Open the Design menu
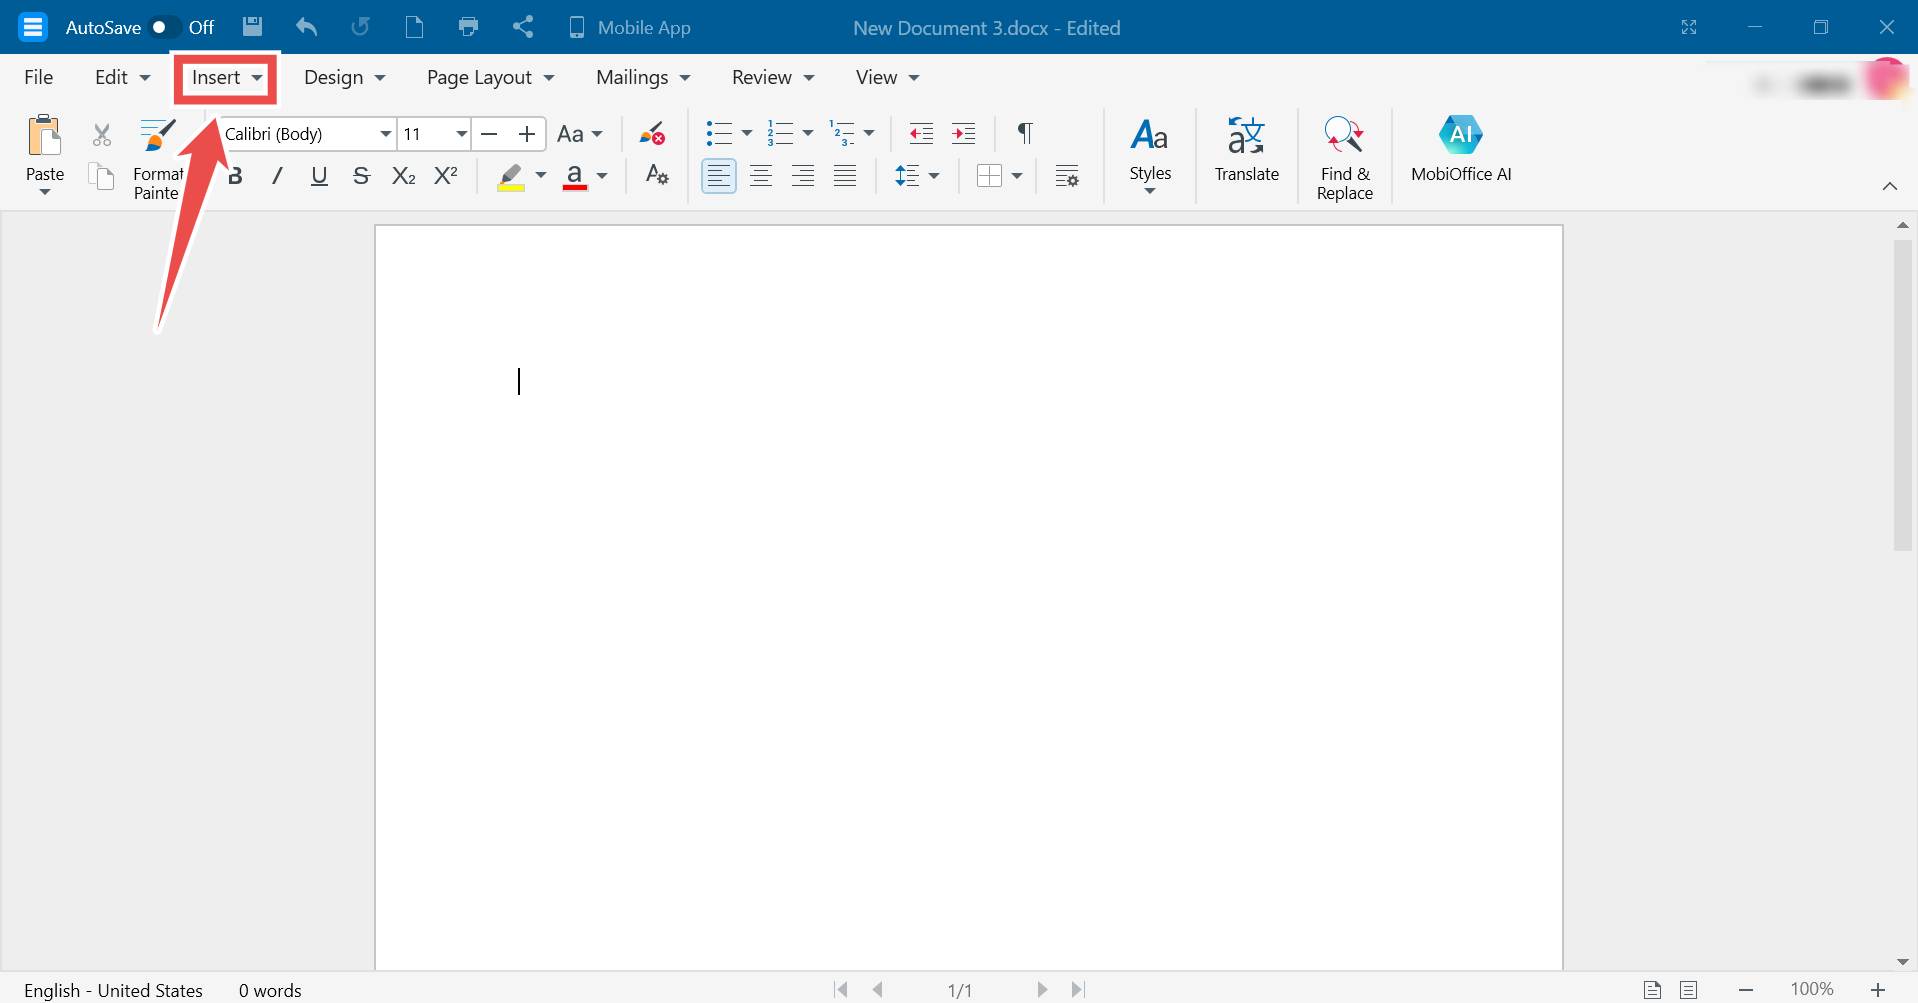The width and height of the screenshot is (1918, 1003). 344,77
